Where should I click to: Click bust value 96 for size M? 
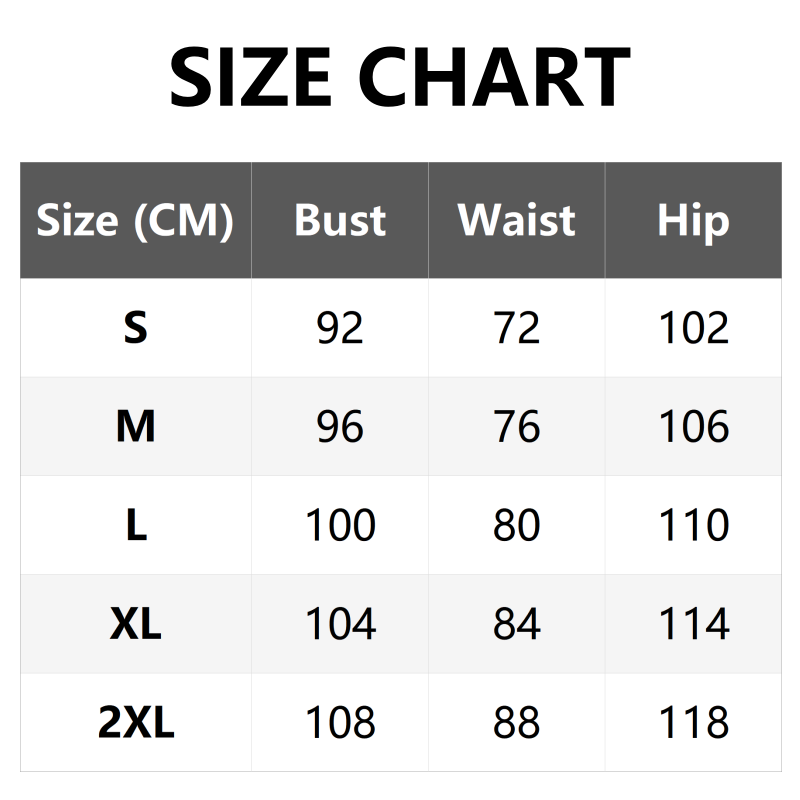pos(340,427)
